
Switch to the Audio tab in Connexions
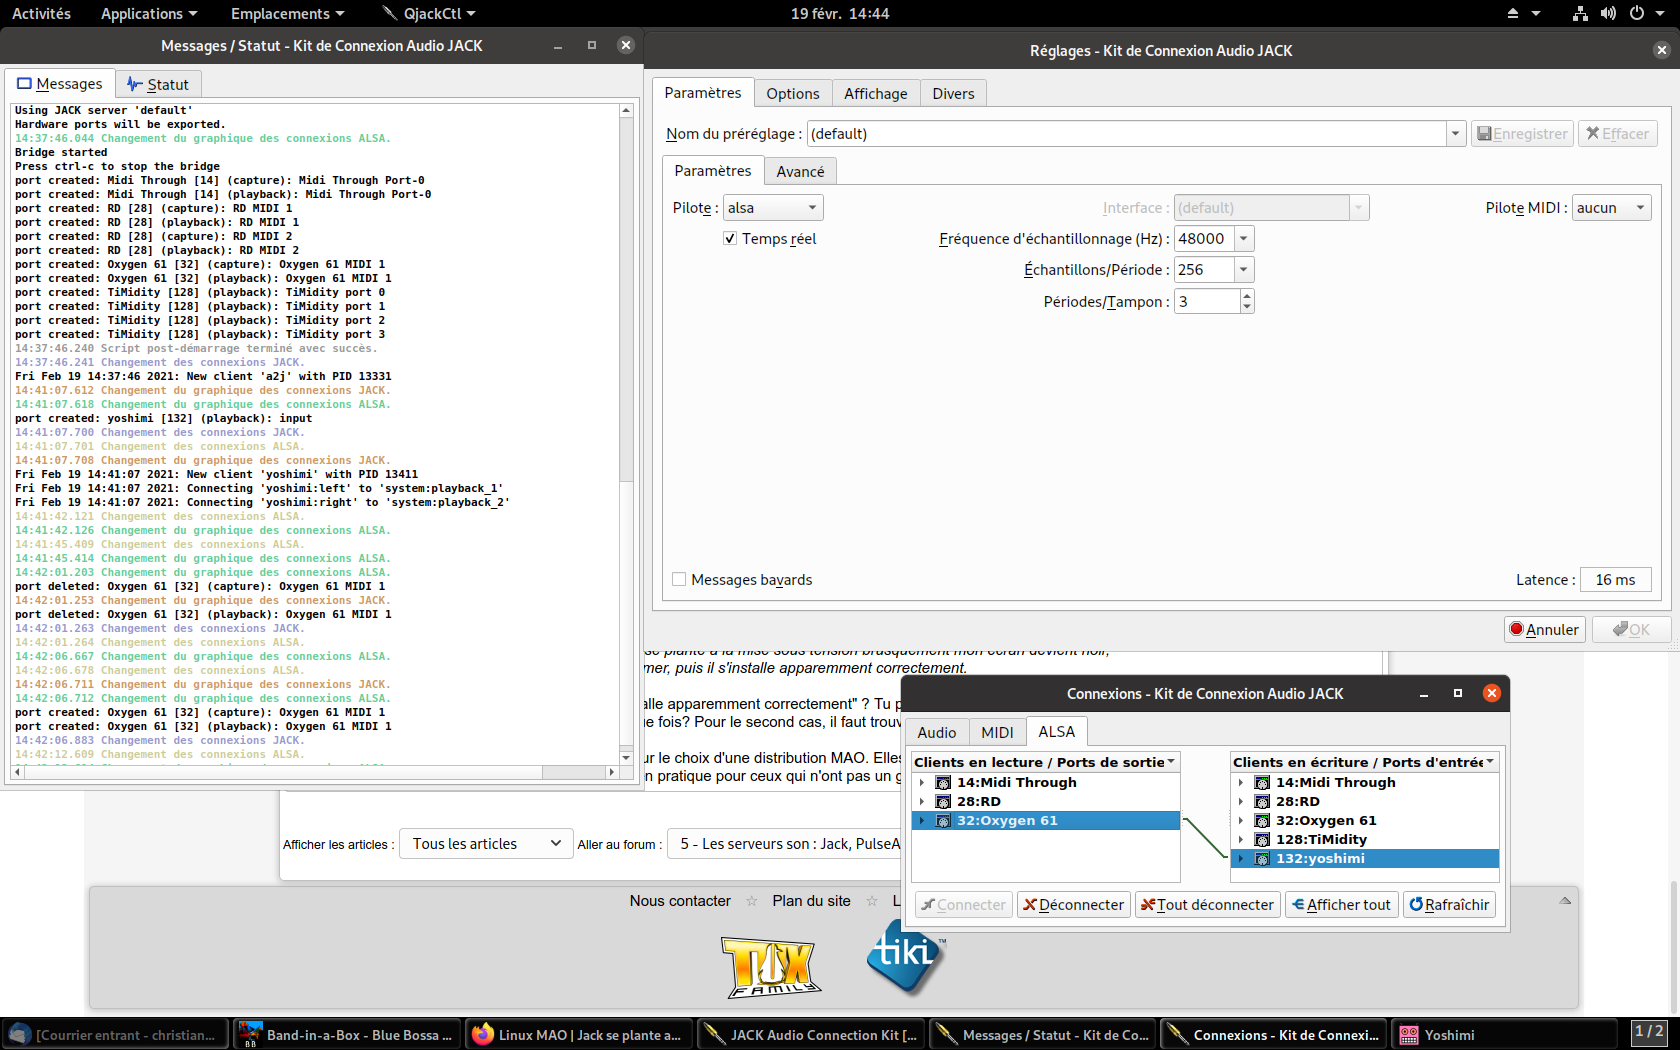[937, 733]
